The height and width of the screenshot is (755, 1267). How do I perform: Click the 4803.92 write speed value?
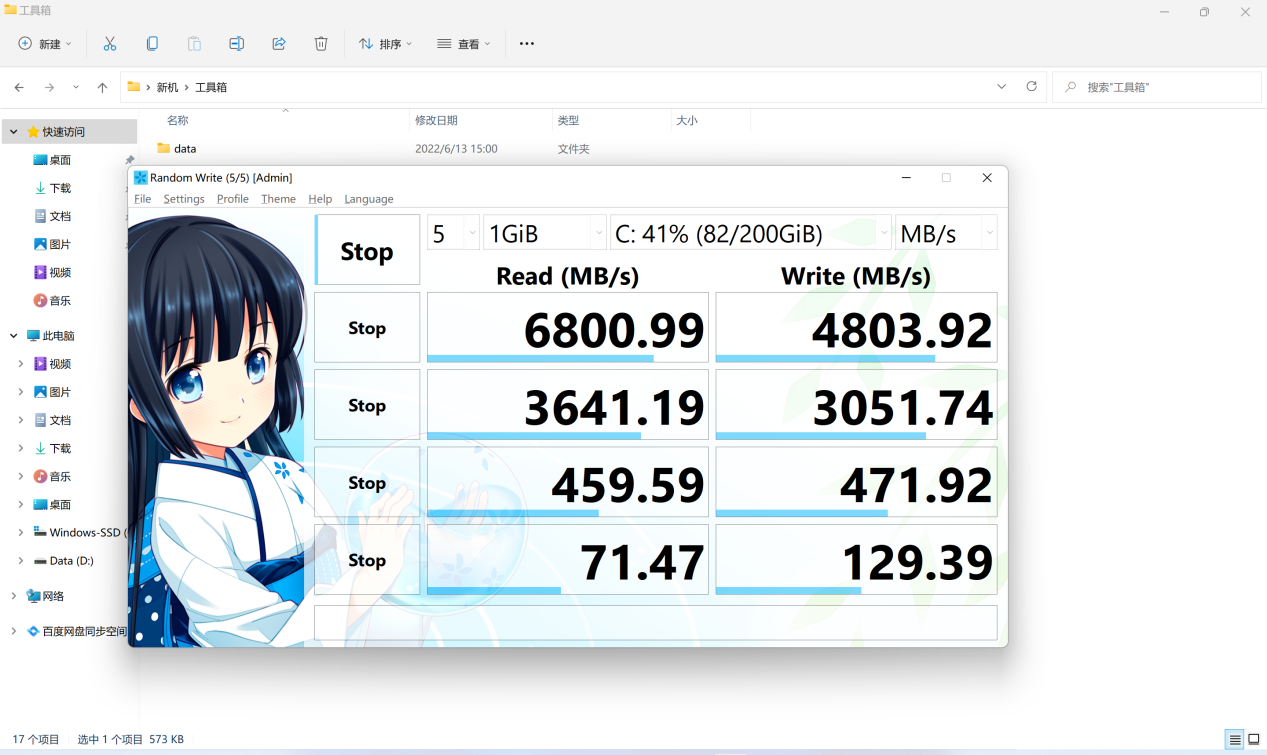[x=857, y=328]
